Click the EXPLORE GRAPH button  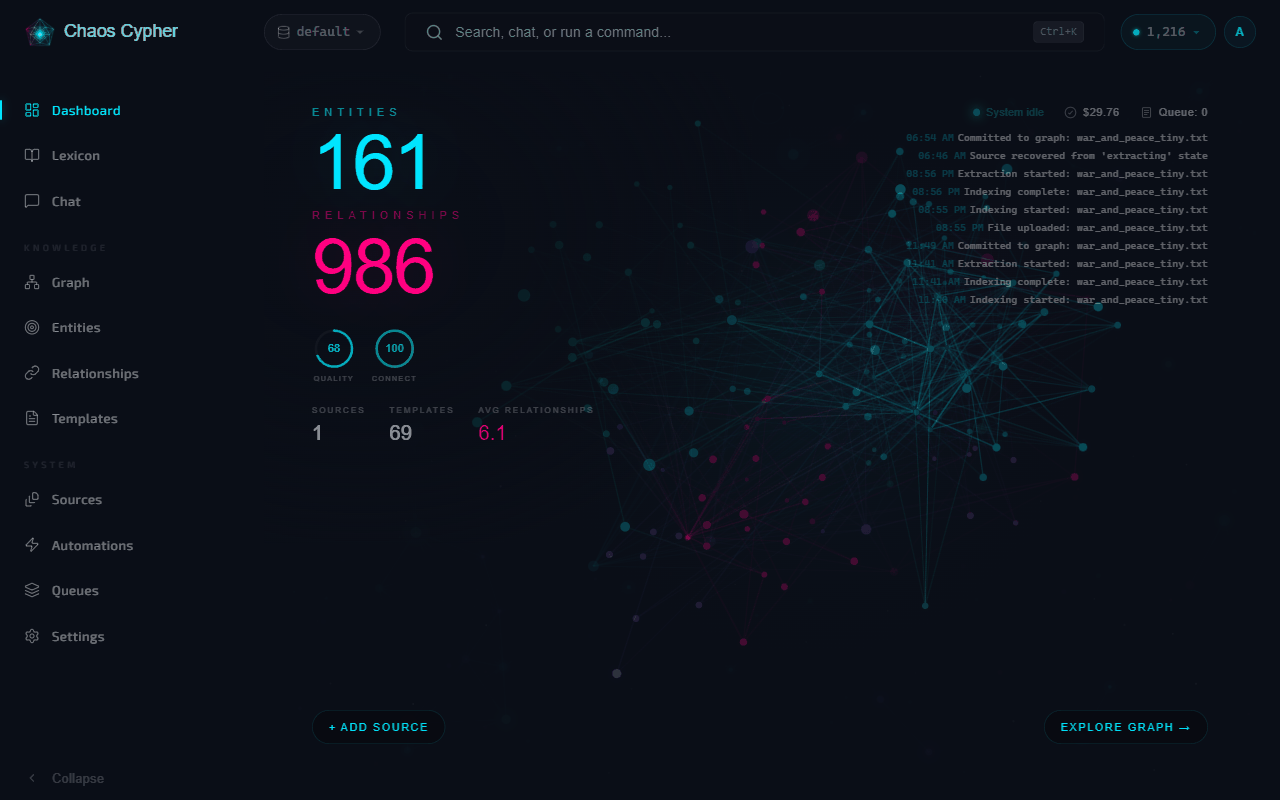tap(1125, 727)
